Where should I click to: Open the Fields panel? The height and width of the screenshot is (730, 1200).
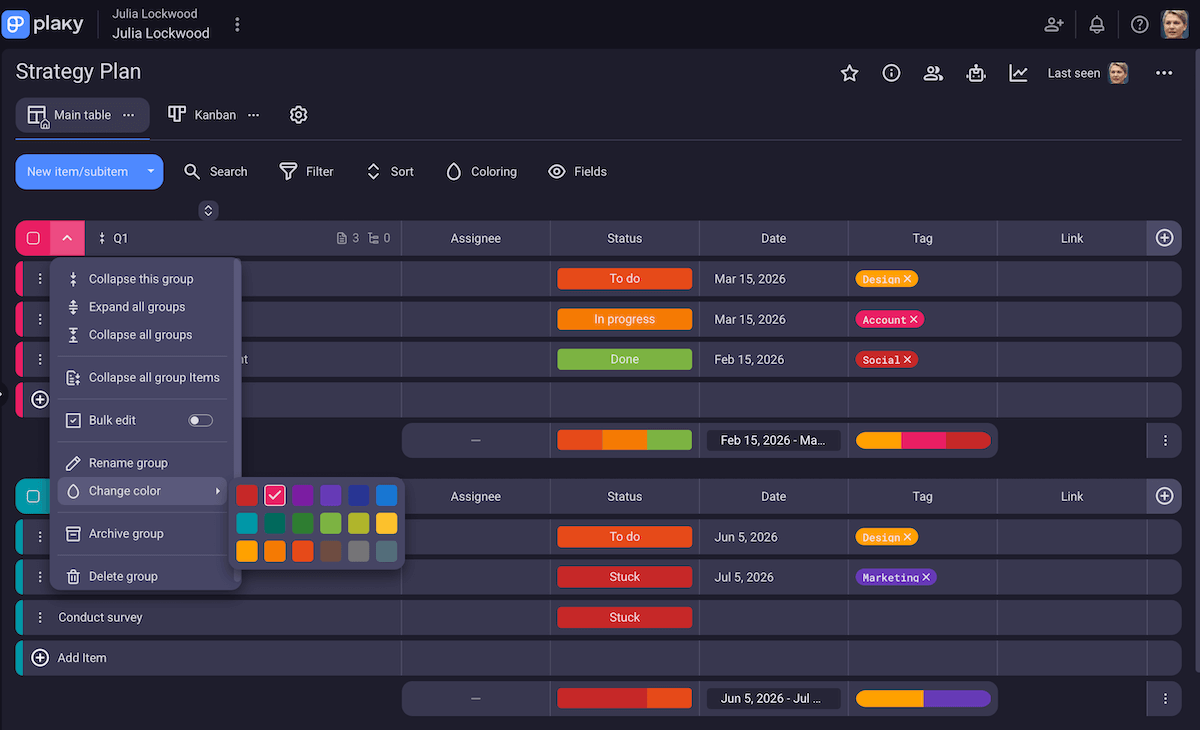pos(577,171)
